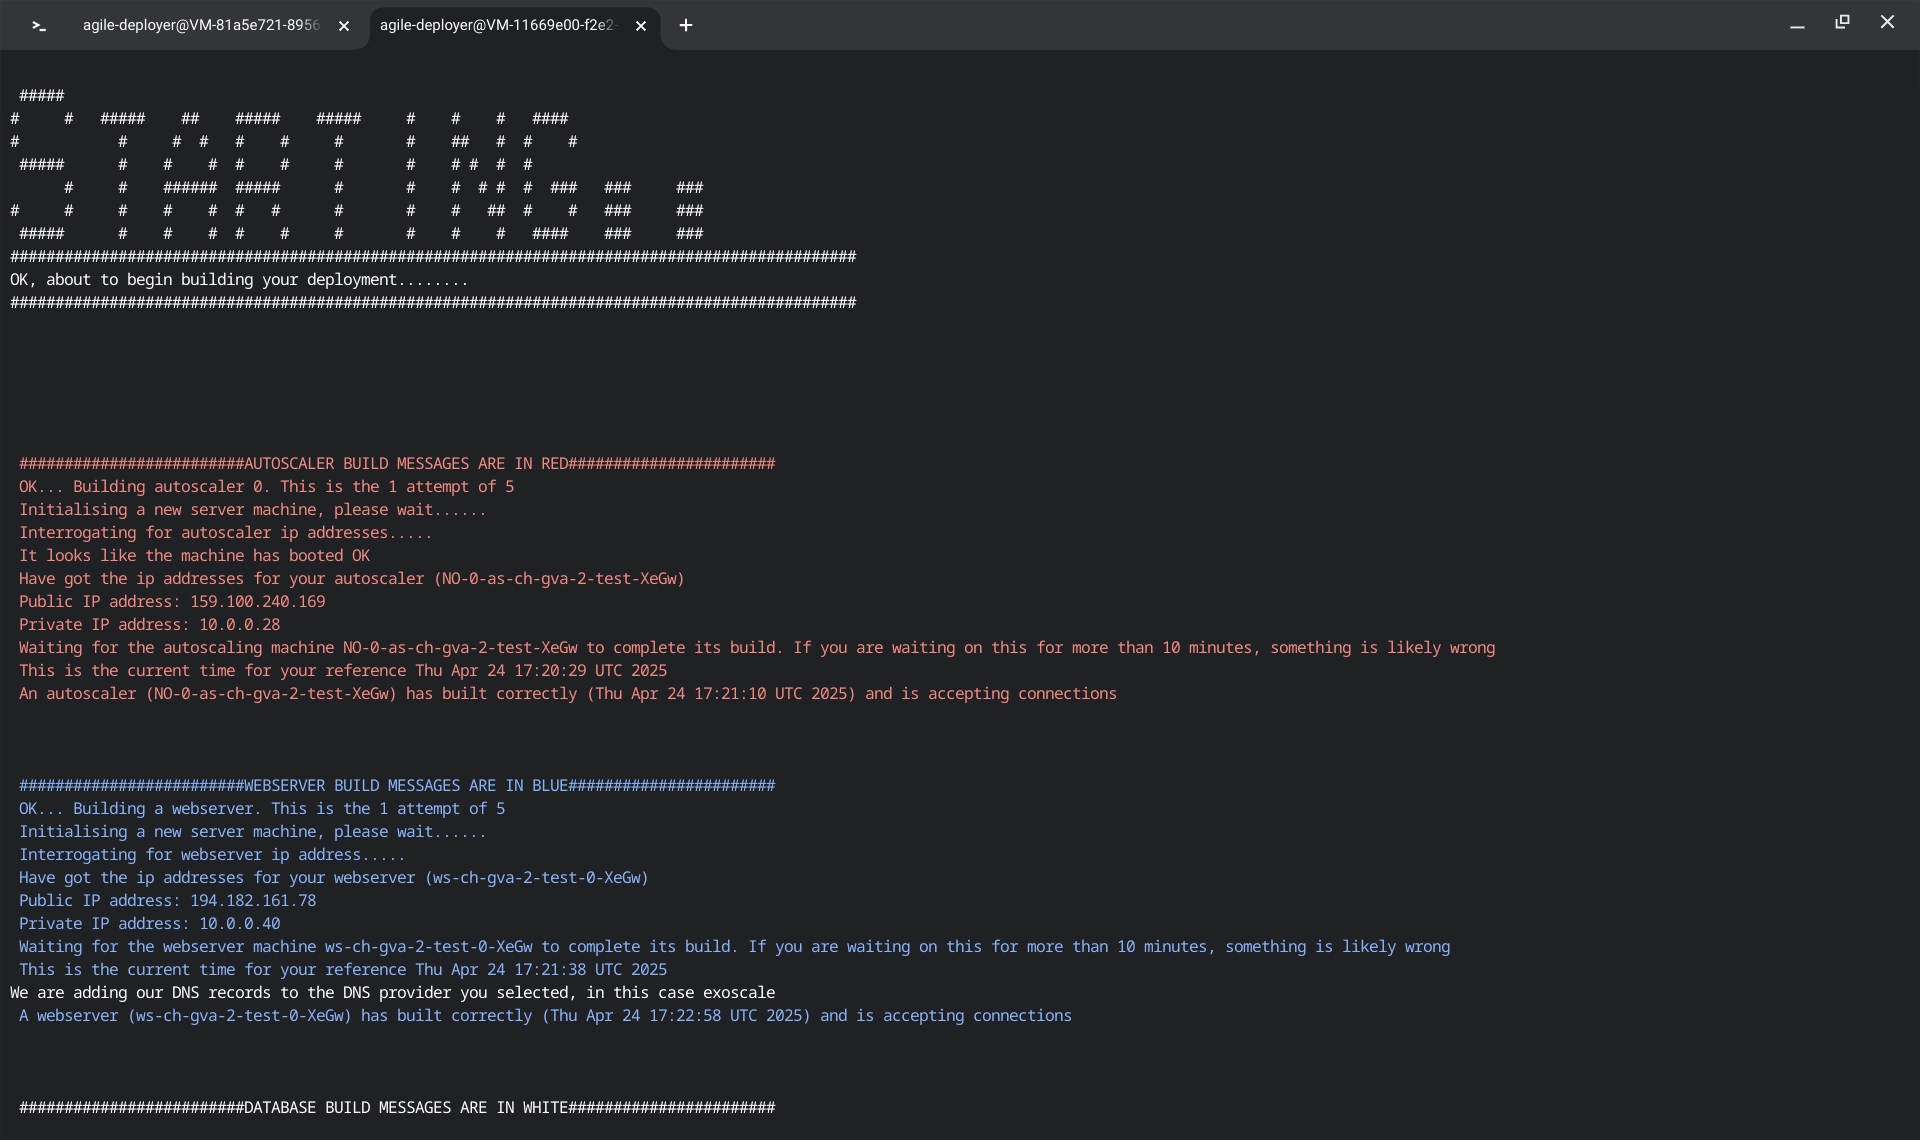1920x1140 pixels.
Task: Restore down the terminal window
Action: pyautogui.click(x=1842, y=22)
